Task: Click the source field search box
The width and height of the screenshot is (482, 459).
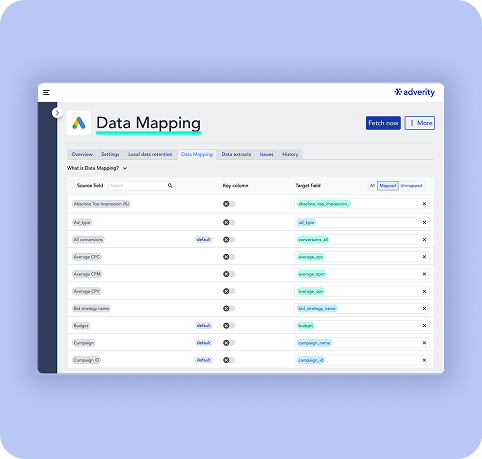Action: tap(142, 185)
